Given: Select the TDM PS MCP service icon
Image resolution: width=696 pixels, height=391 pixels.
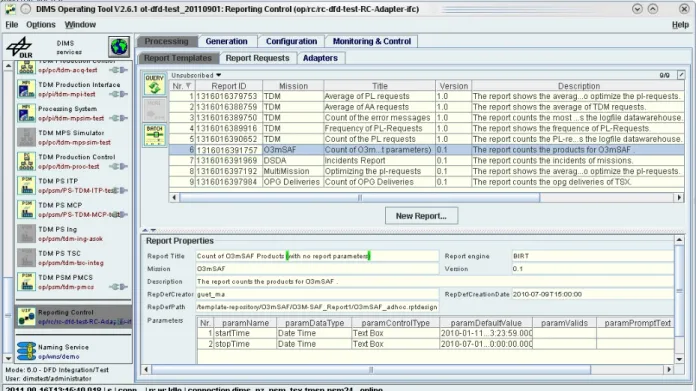Looking at the screenshot, I should click(x=26, y=209).
